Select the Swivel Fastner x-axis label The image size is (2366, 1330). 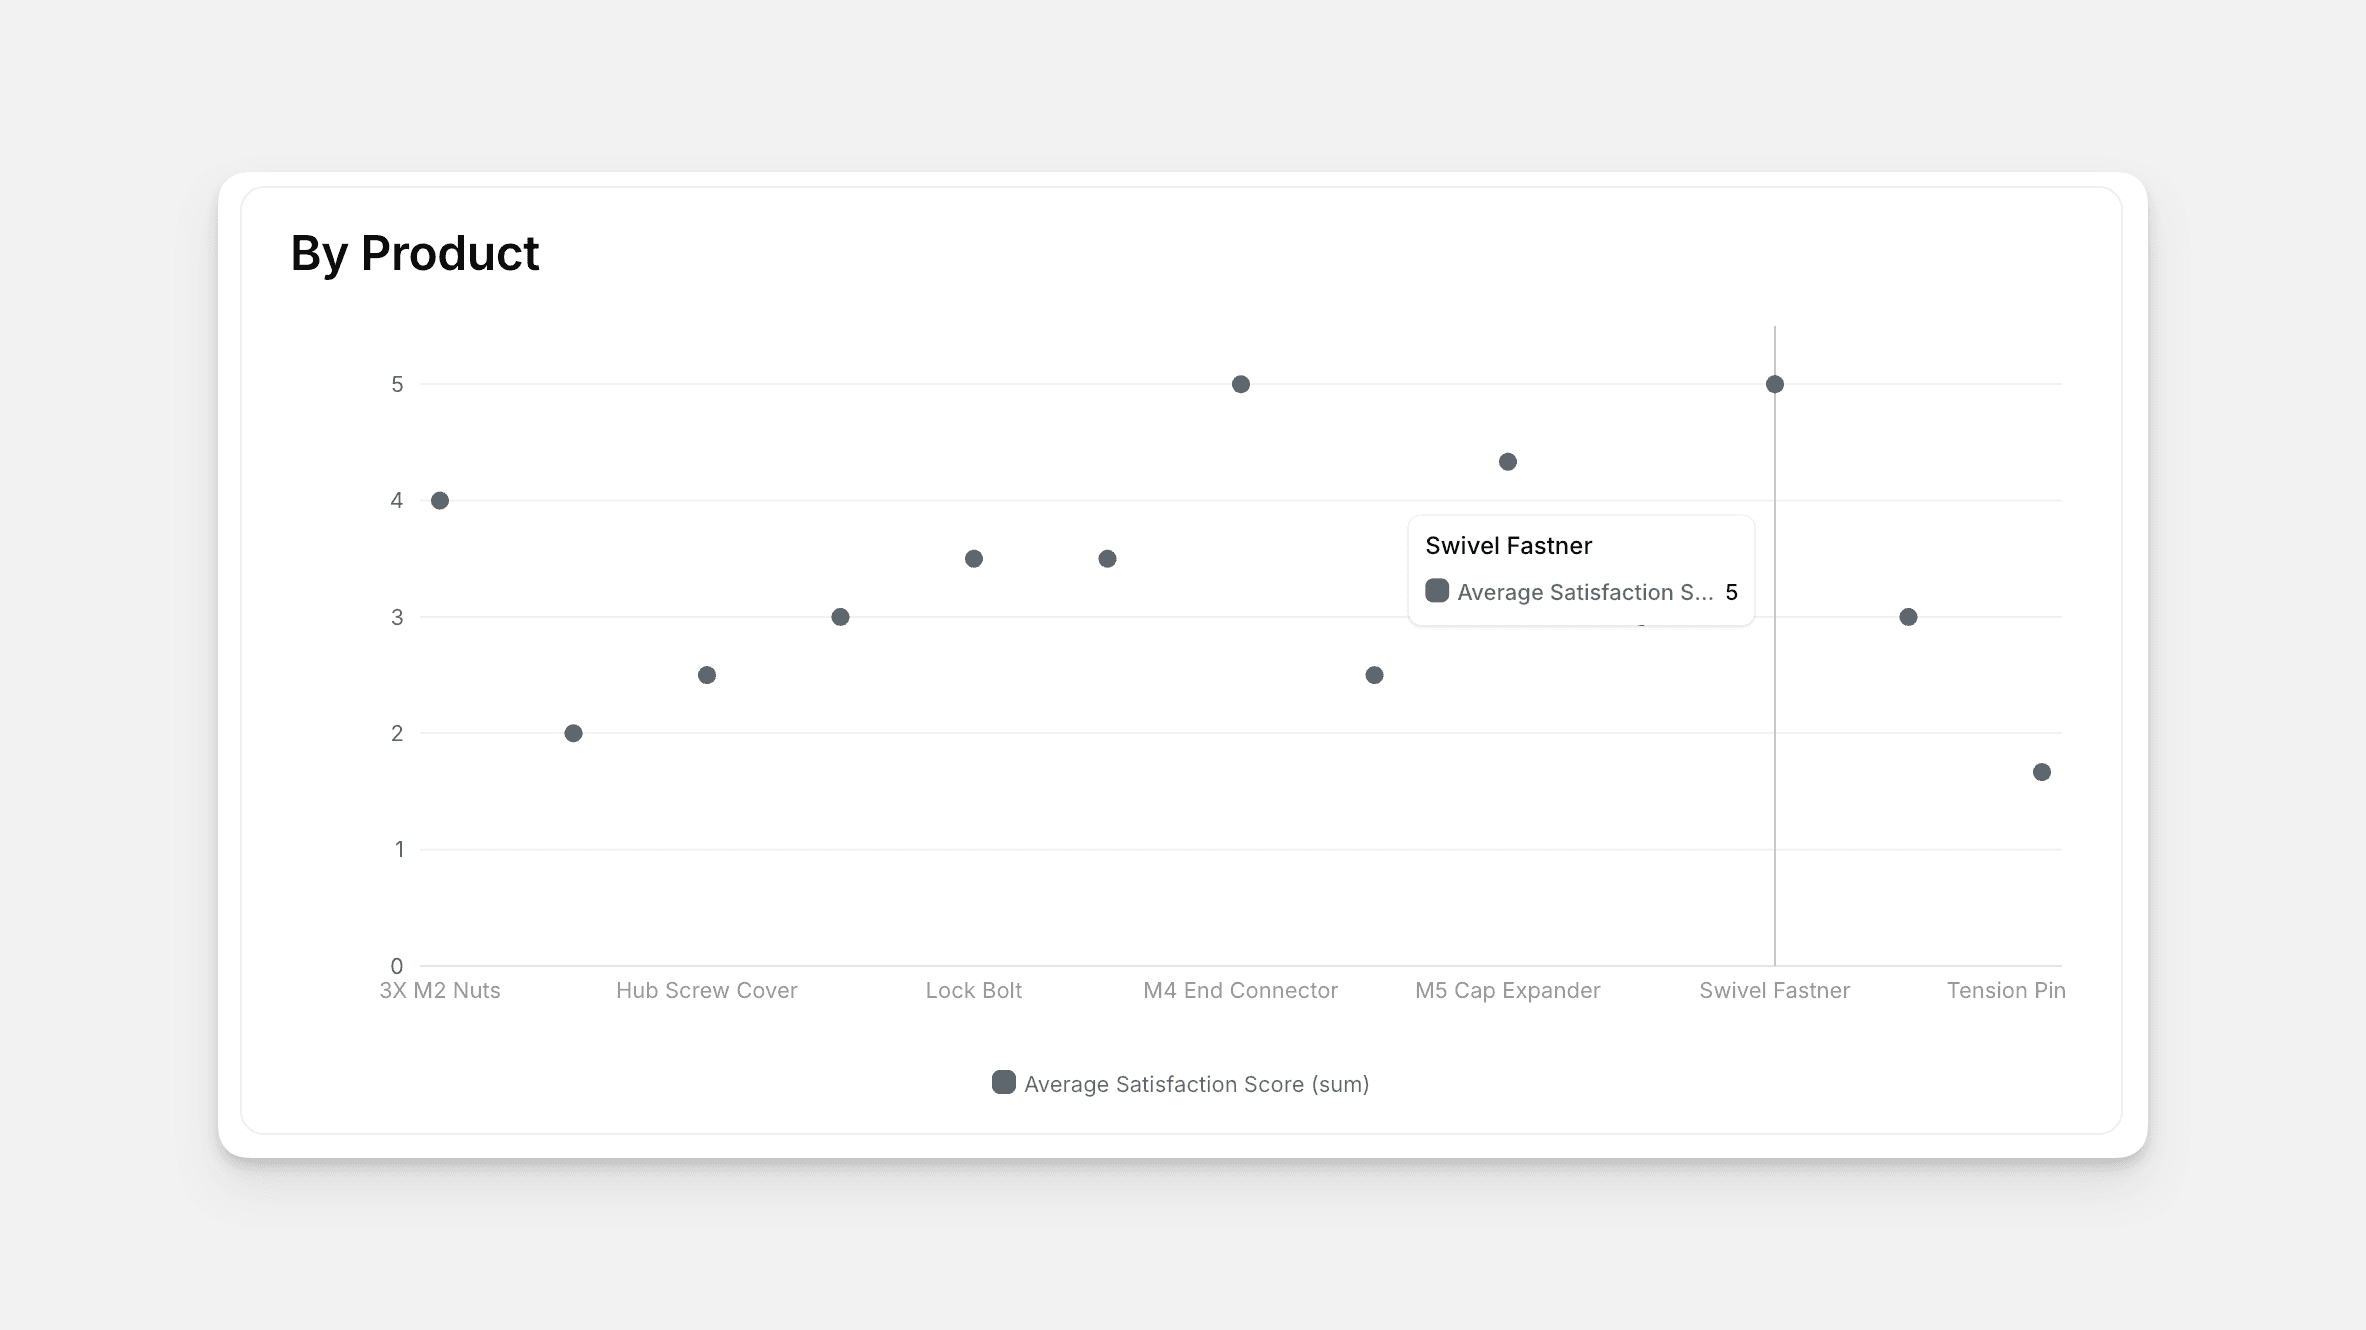[1775, 990]
